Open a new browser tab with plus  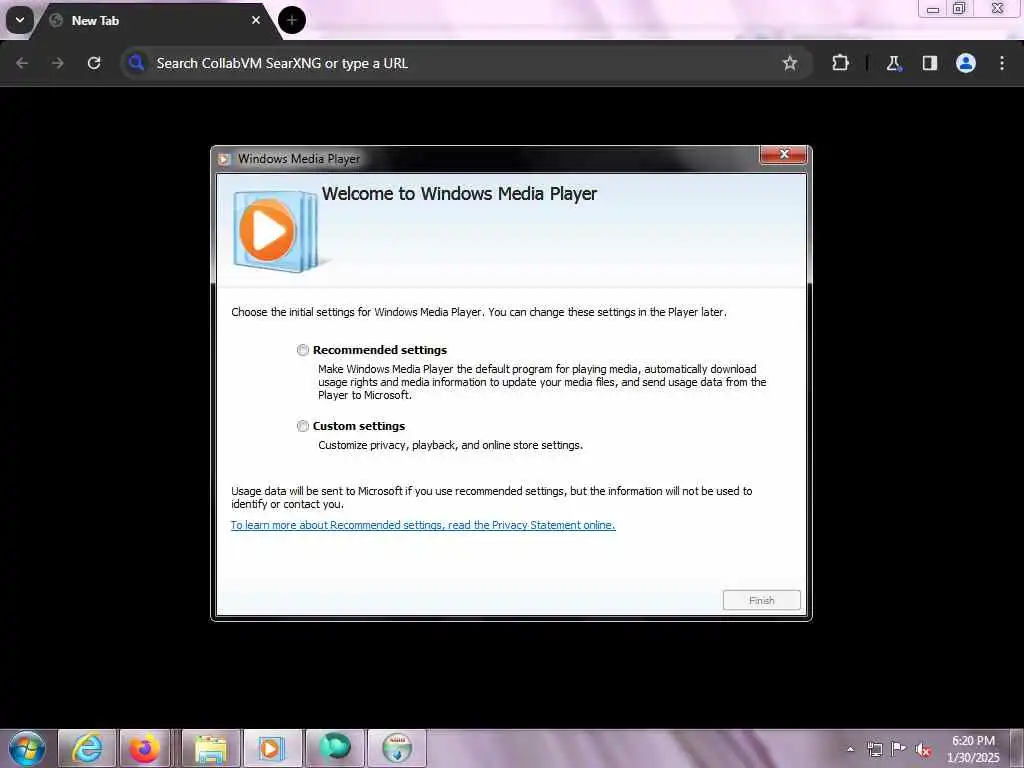tap(291, 20)
